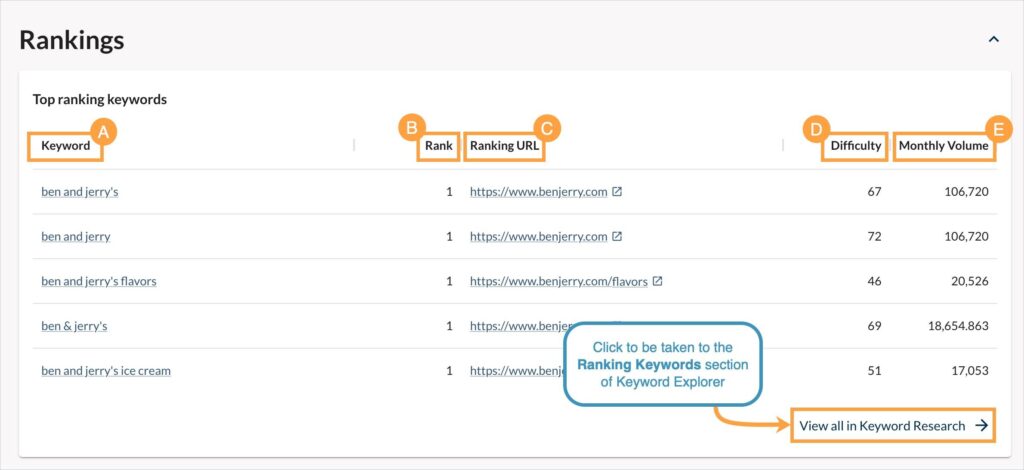This screenshot has height=470, width=1024.
Task: Open the "ben & jerry's" keyword link
Action: coord(74,326)
